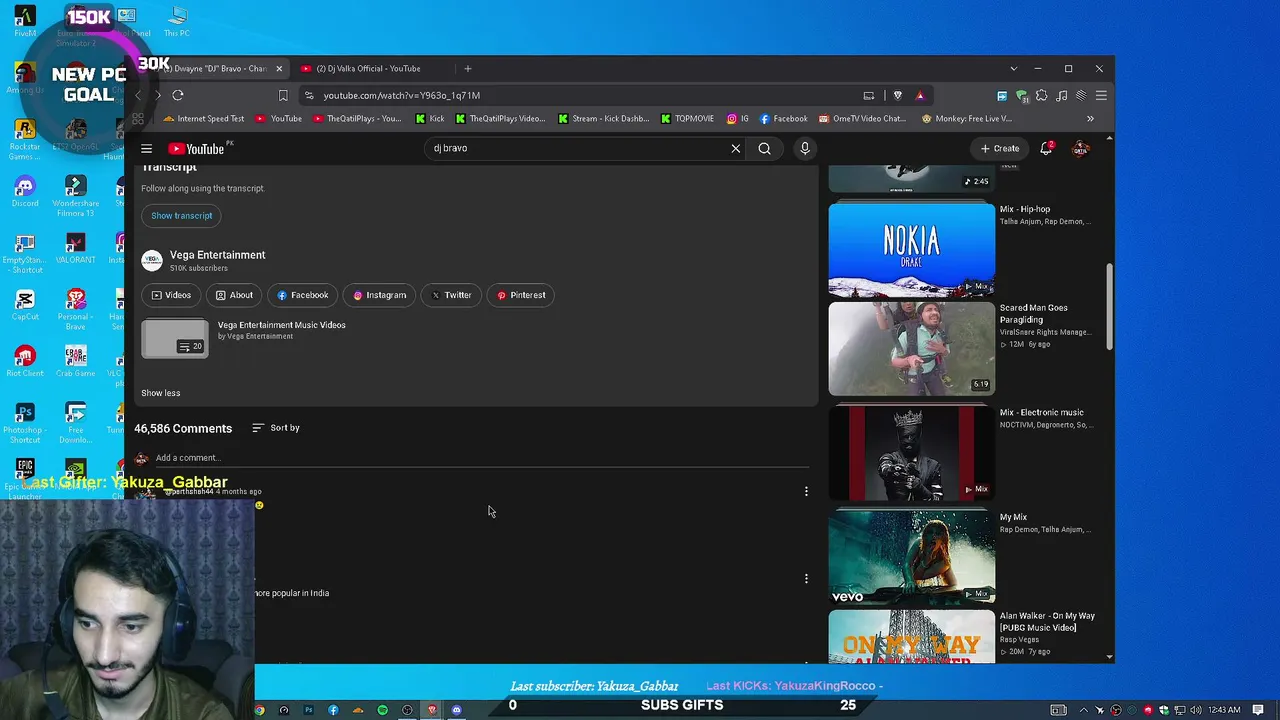Open the Vega Entertainment channel name
1280x720 pixels.
218,255
